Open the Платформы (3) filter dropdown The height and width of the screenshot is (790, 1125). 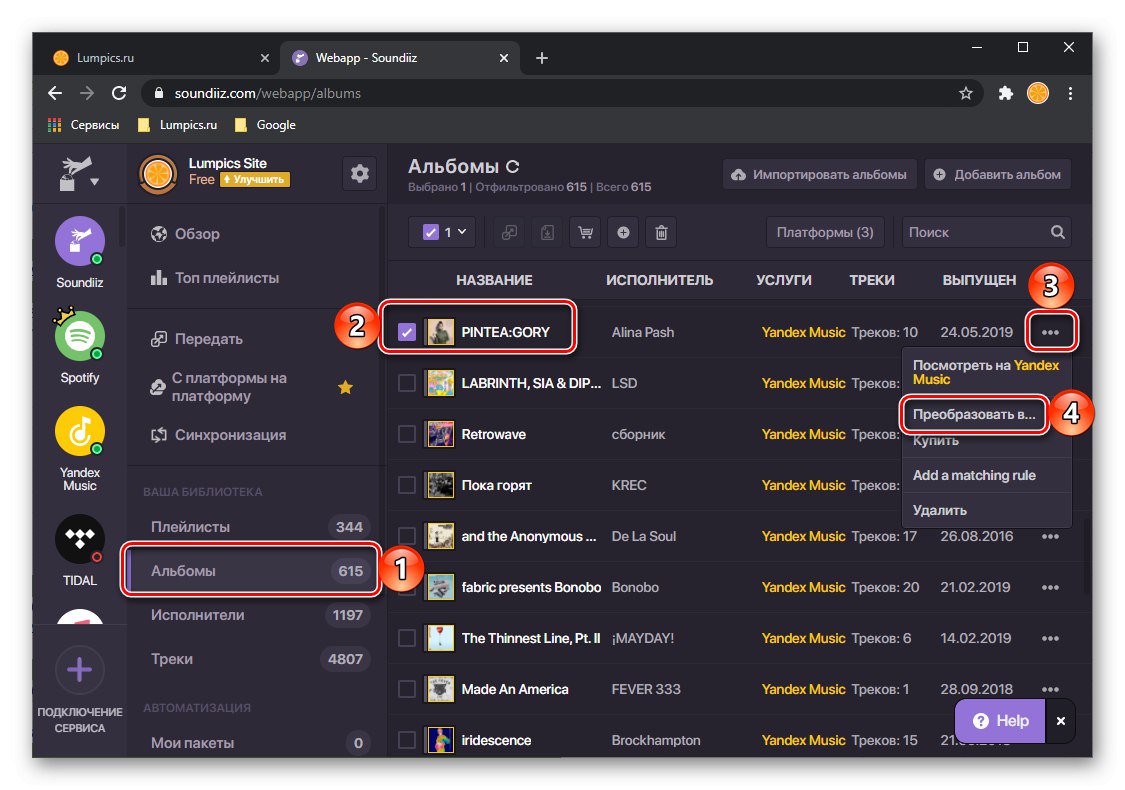pyautogui.click(x=825, y=232)
